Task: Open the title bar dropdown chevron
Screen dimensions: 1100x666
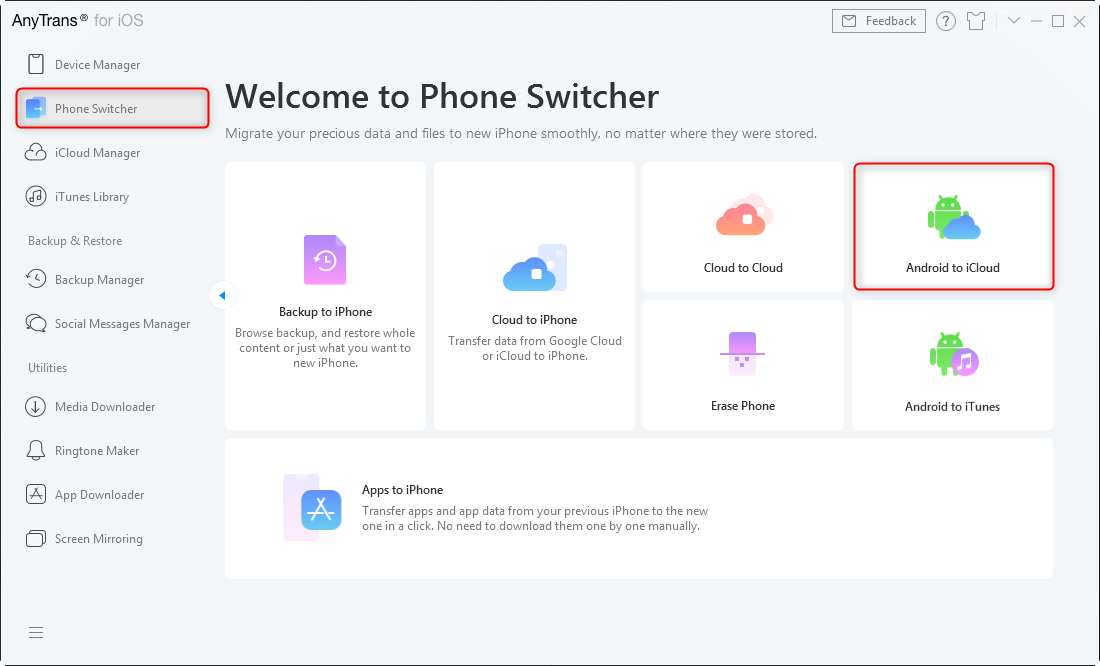Action: click(x=1014, y=21)
